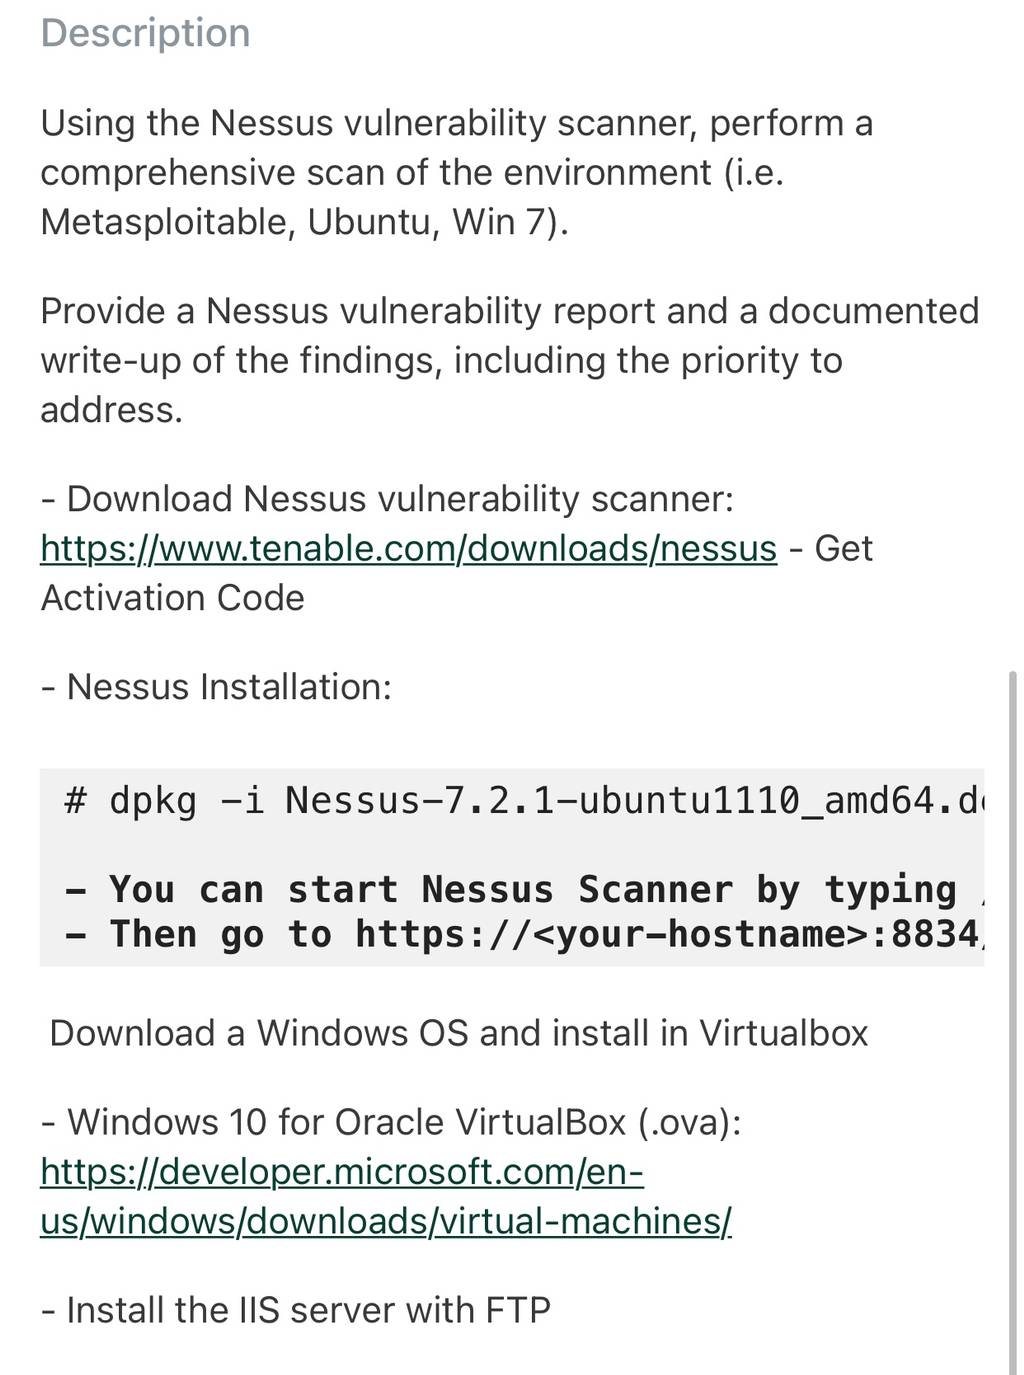
Task: Click the dpkg -i Nessus install command line
Action: (x=523, y=800)
